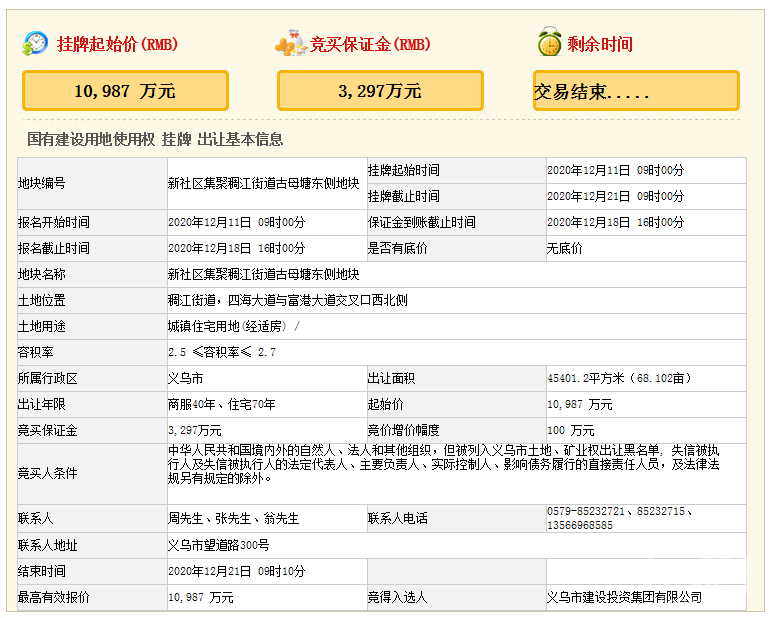Click the 结束时间 value 2020年12月21日 09时10分
This screenshot has height=618, width=770.
[236, 571]
